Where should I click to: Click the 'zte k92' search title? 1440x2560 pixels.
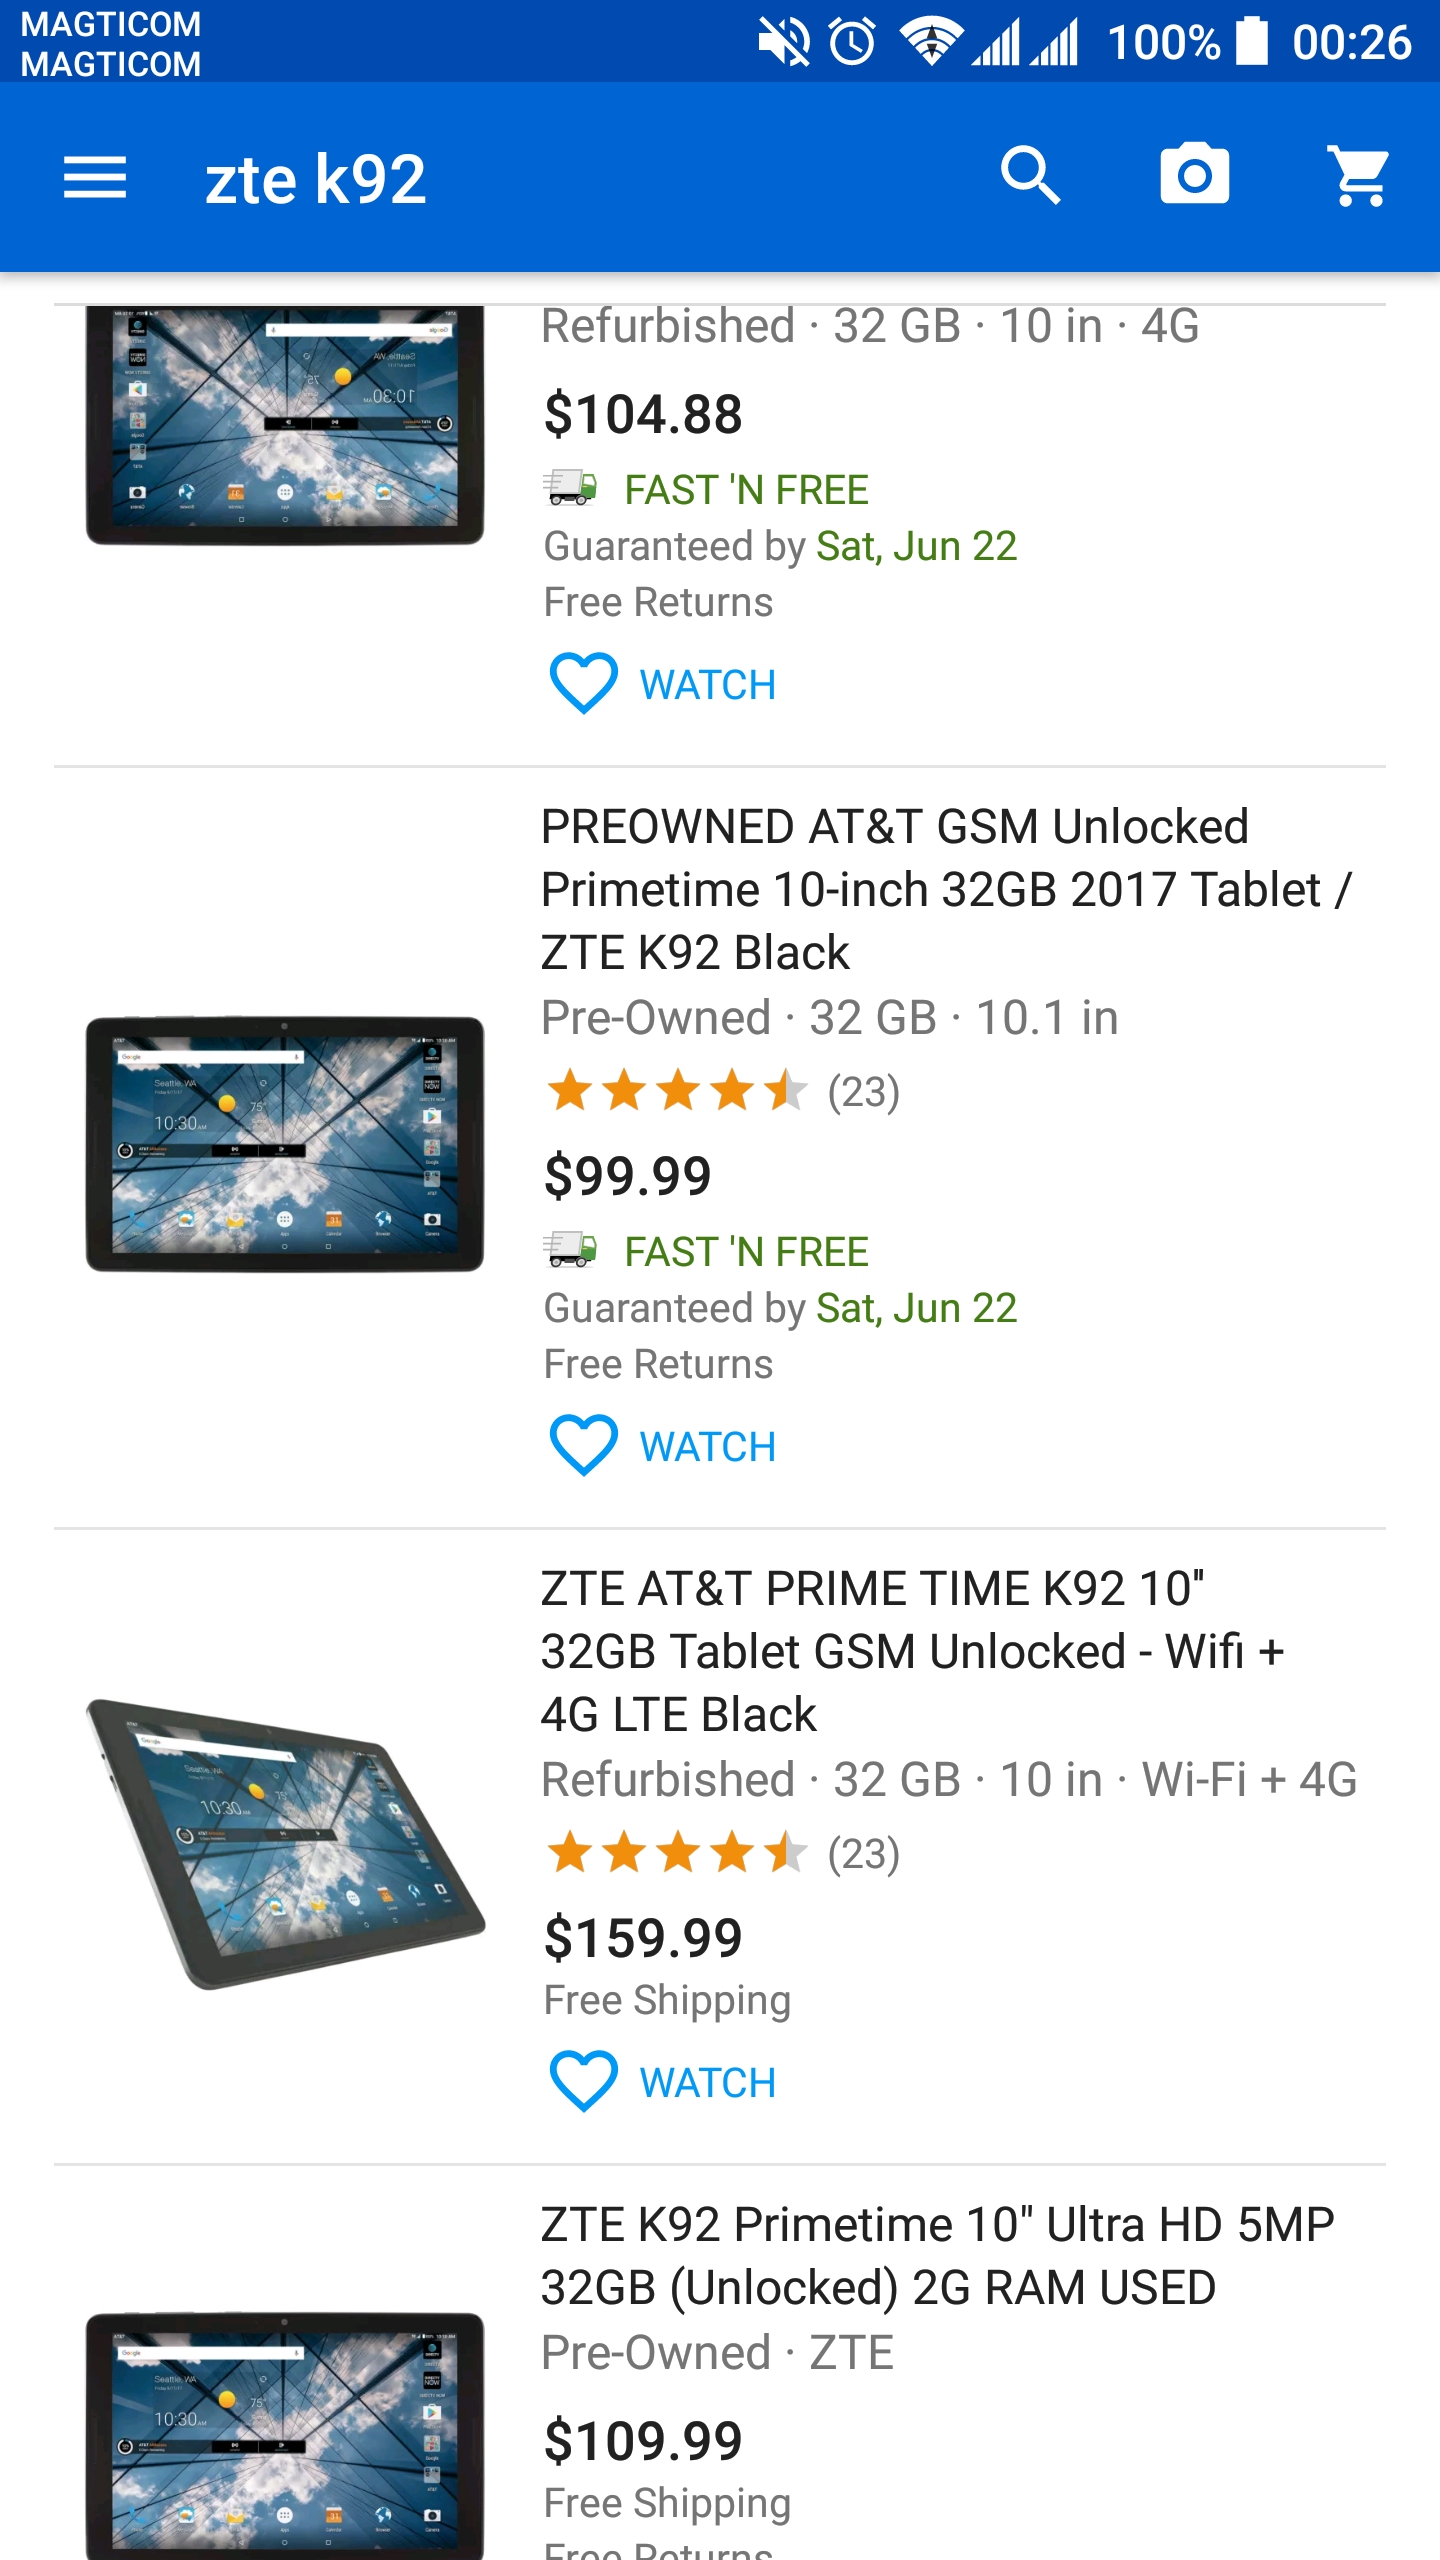[x=316, y=180]
